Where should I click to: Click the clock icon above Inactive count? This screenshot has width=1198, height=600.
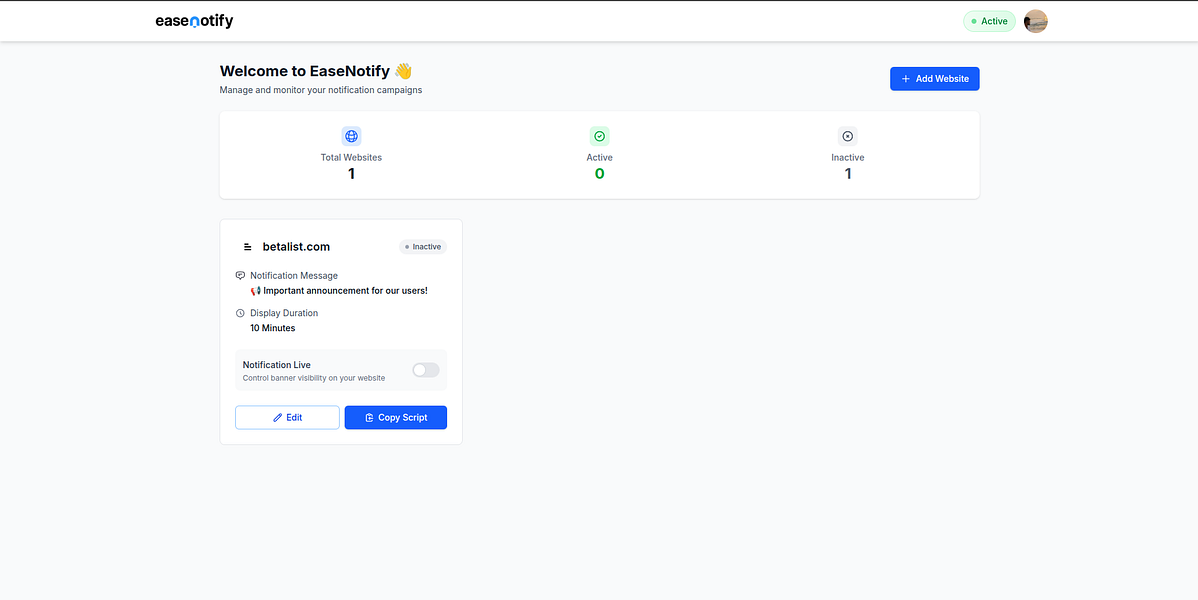(x=847, y=136)
